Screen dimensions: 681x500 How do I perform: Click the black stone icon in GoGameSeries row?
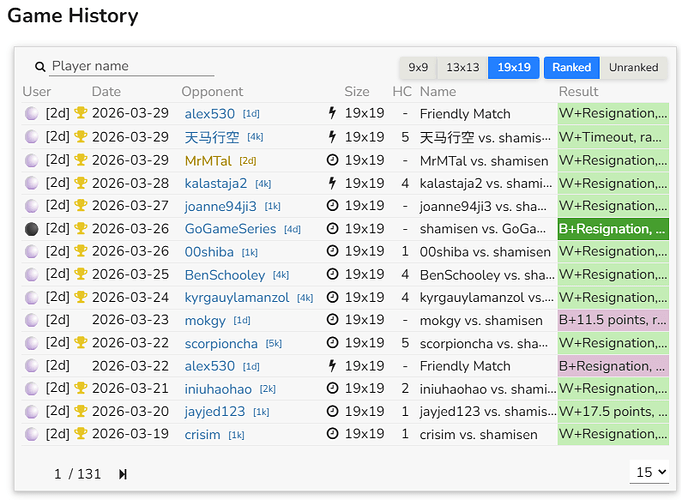32,229
